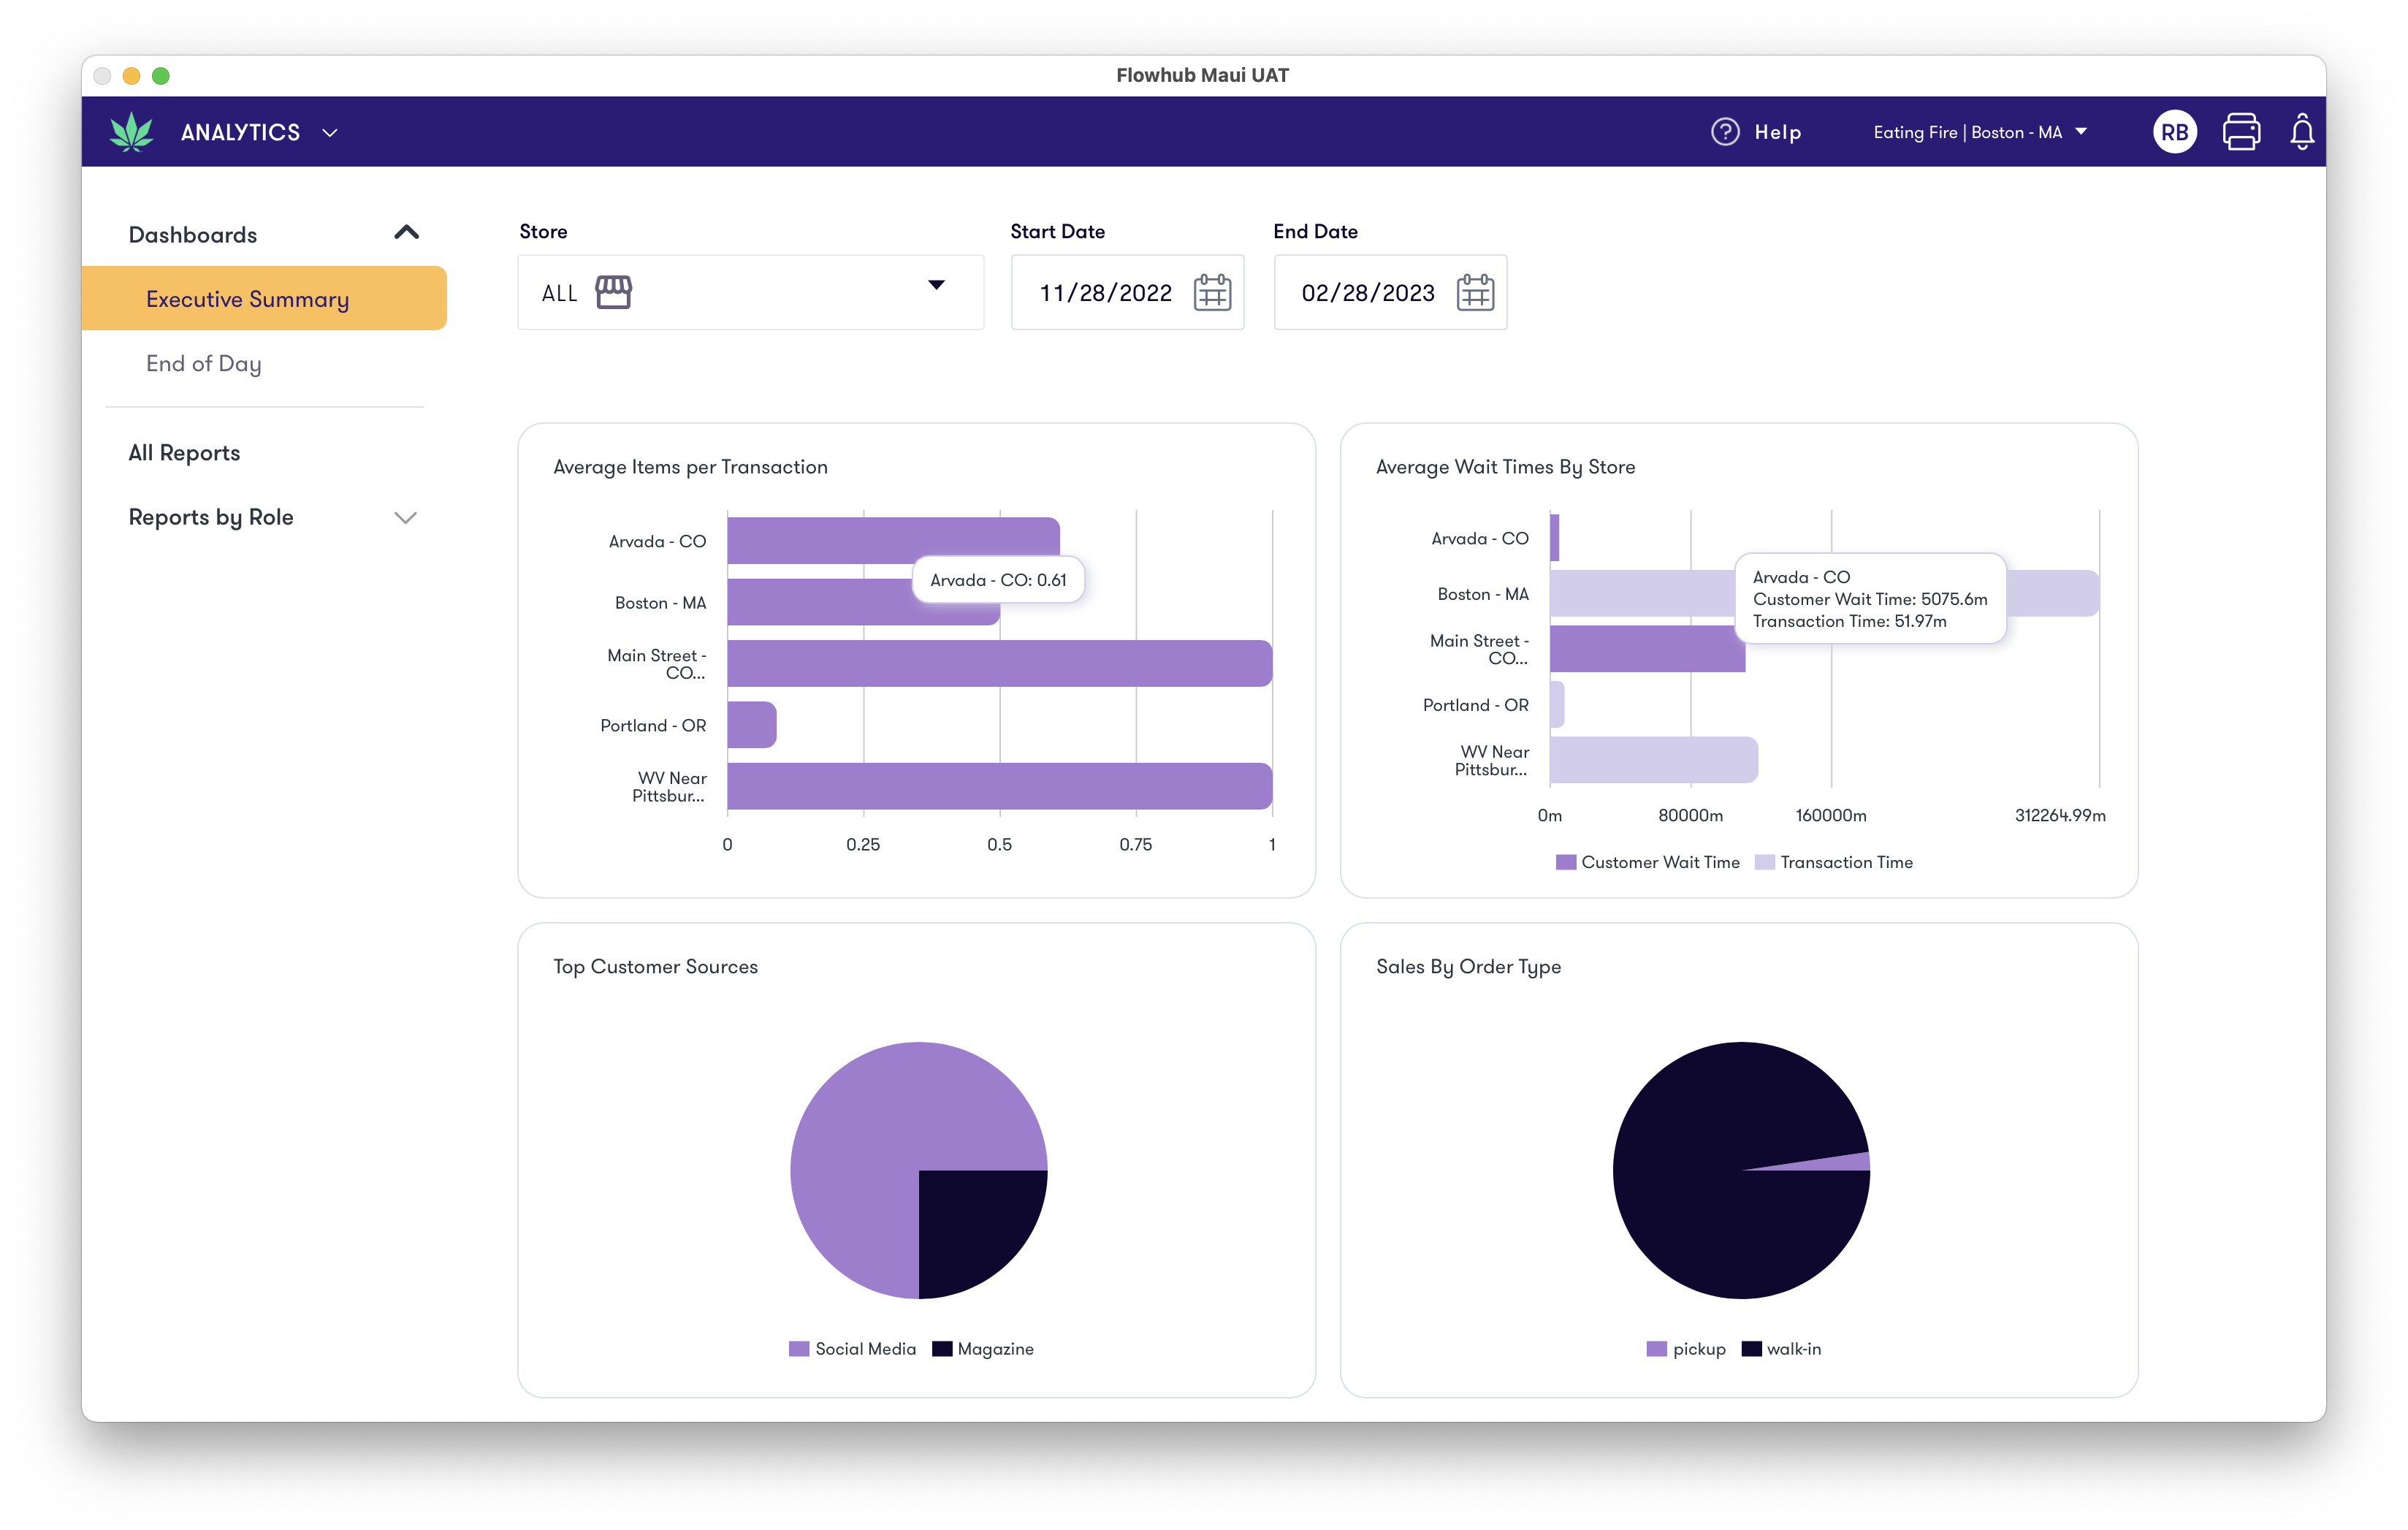Toggle walk-in legend swatch
Screen dimensions: 2408x1530
pos(1751,1349)
